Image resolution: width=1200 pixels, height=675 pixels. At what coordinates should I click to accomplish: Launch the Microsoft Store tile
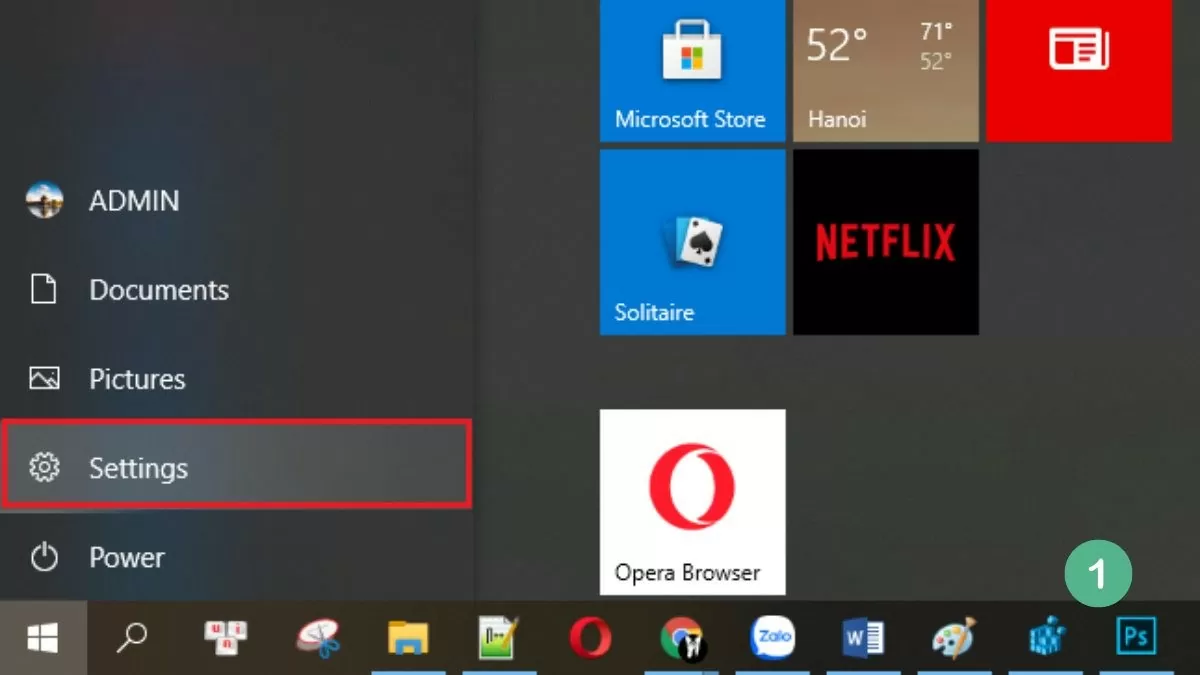click(x=692, y=70)
